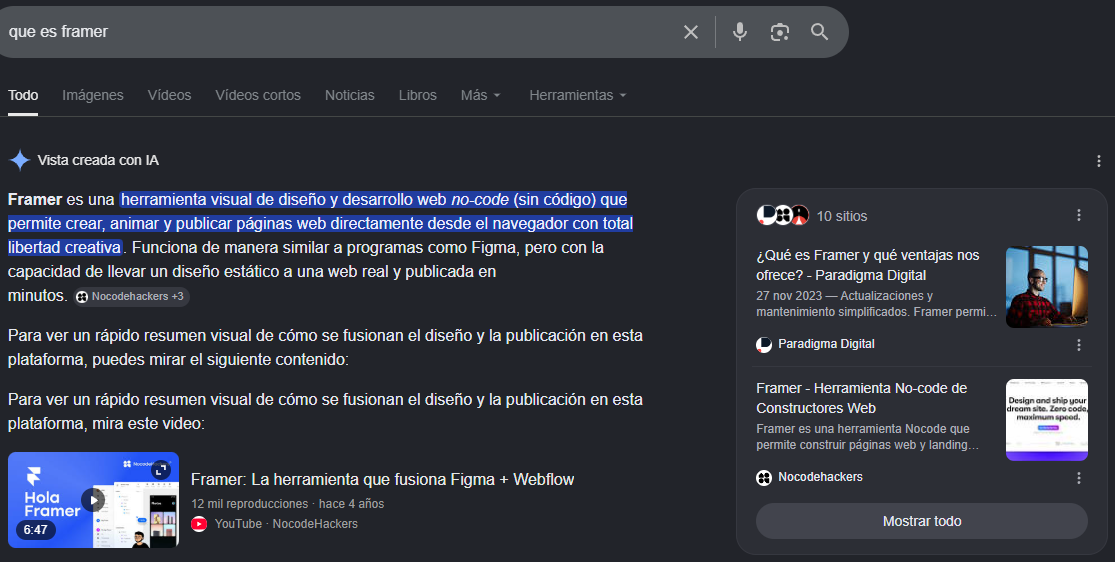
Task: Expand the video with the fullscreen corner icon
Action: [x=161, y=470]
